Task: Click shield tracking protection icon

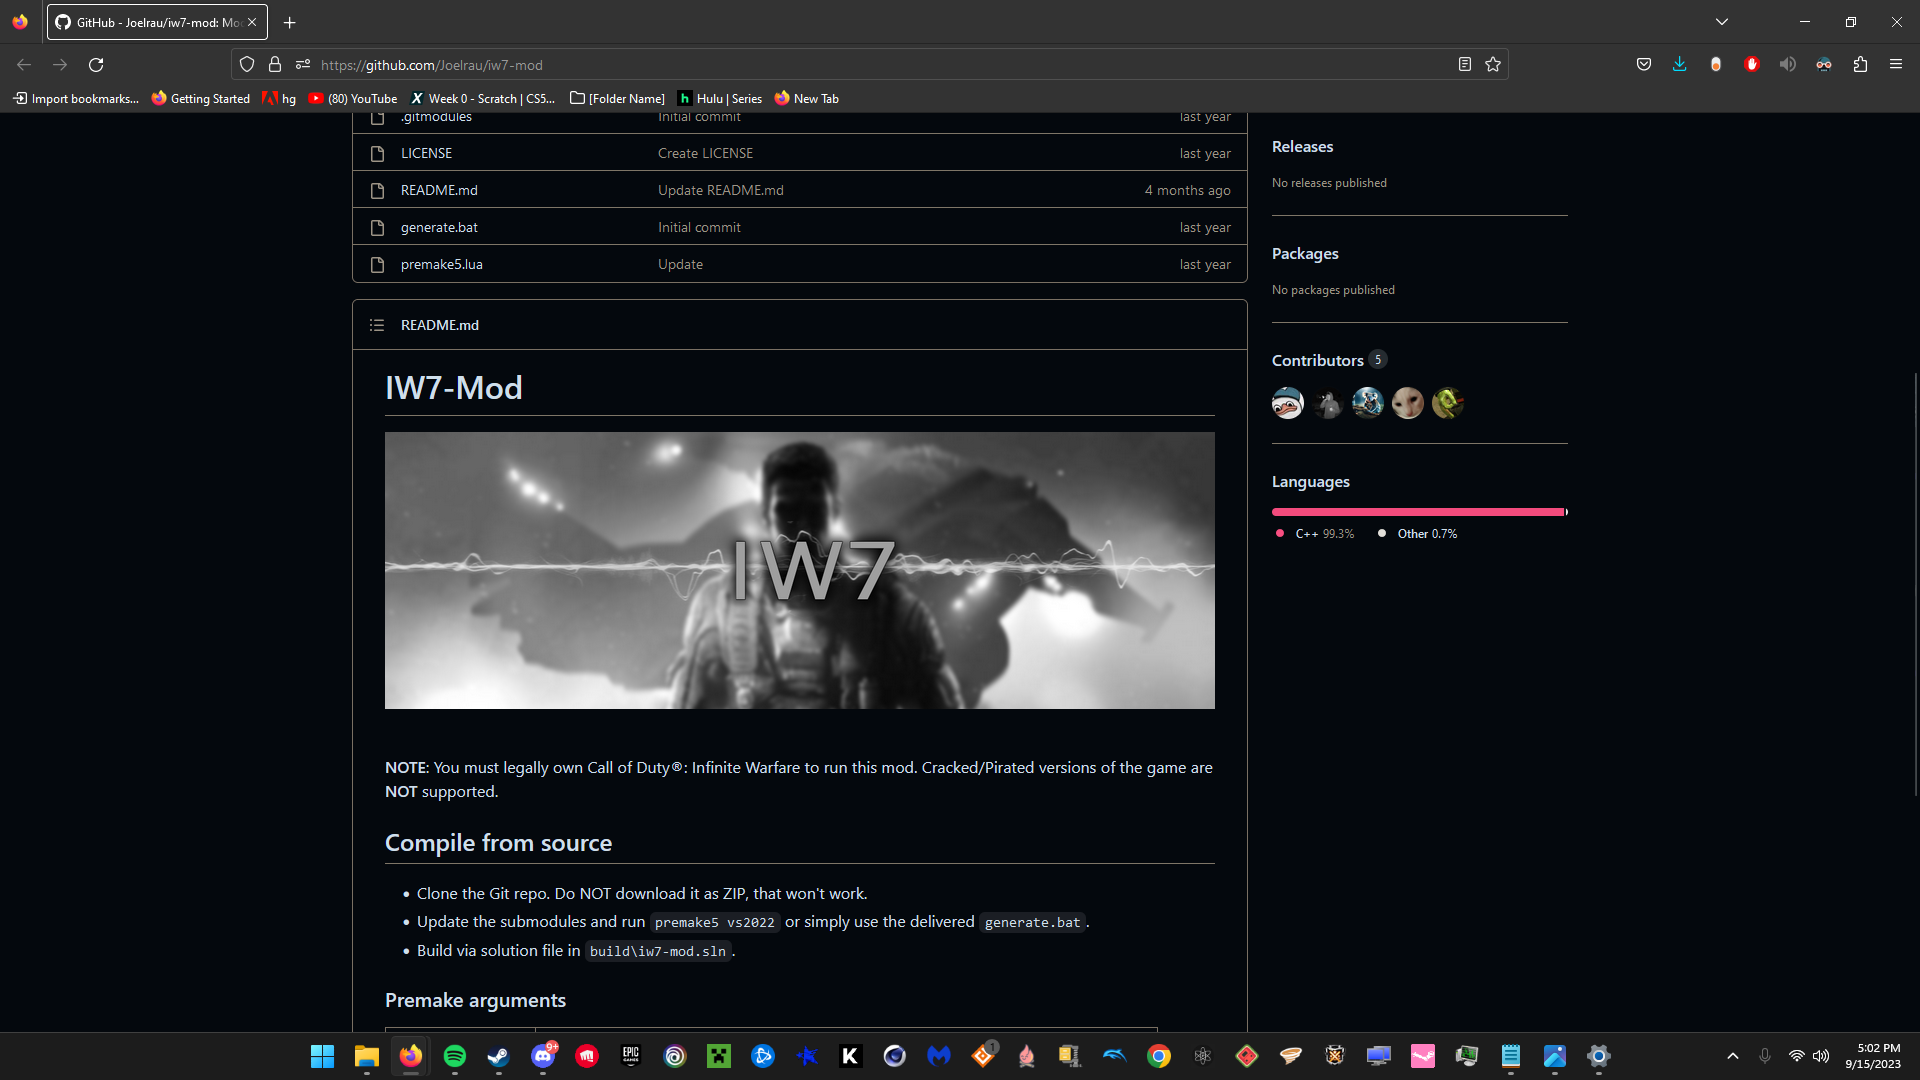Action: (247, 65)
